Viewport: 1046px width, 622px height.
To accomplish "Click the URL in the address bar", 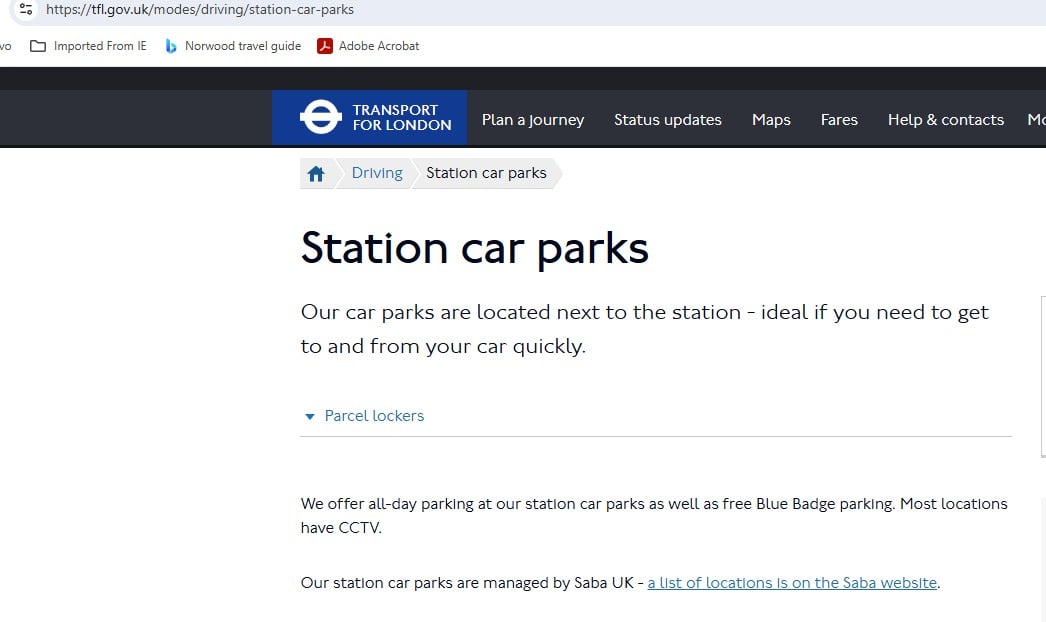I will tap(200, 10).
